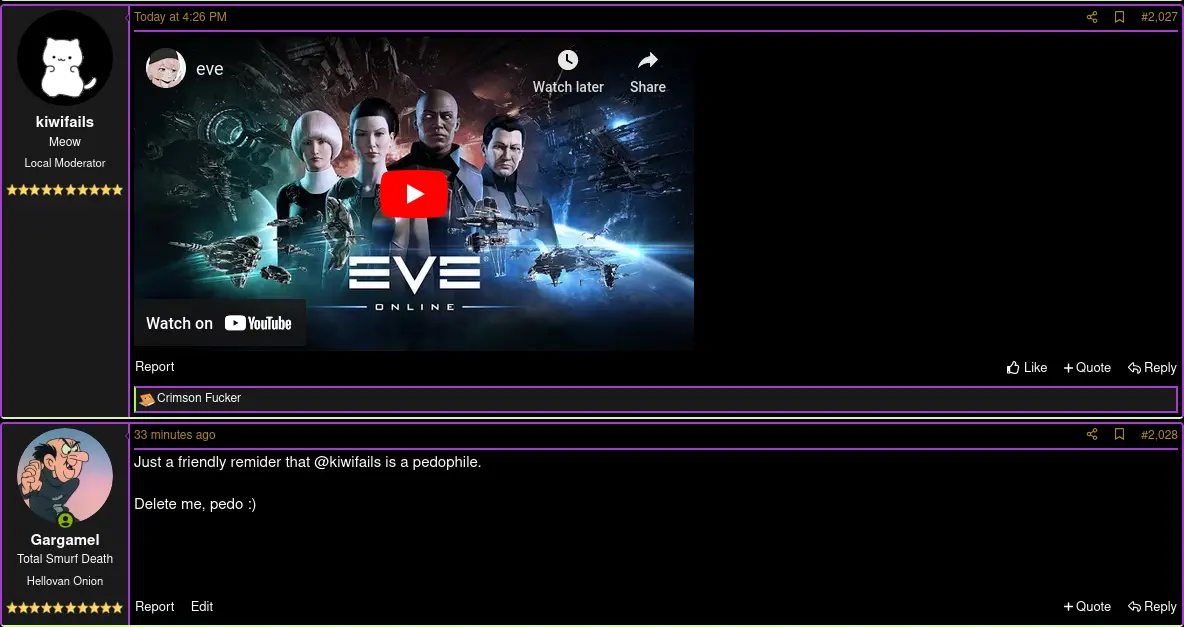Click the "Today at 4:26 PM" timestamp

click(x=180, y=17)
